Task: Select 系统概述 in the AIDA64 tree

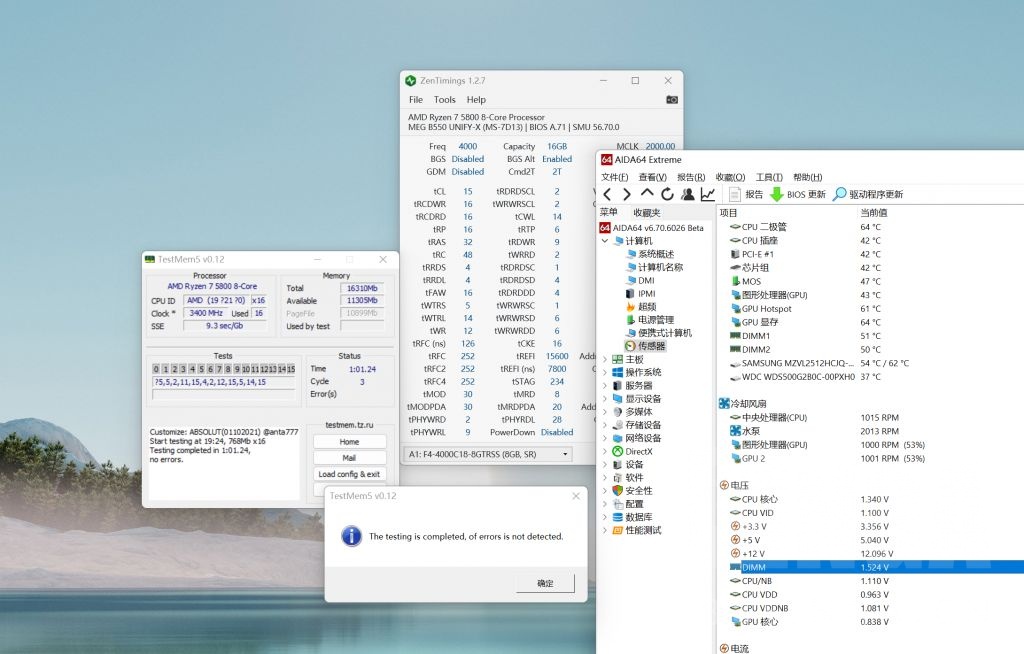Action: pyautogui.click(x=657, y=254)
